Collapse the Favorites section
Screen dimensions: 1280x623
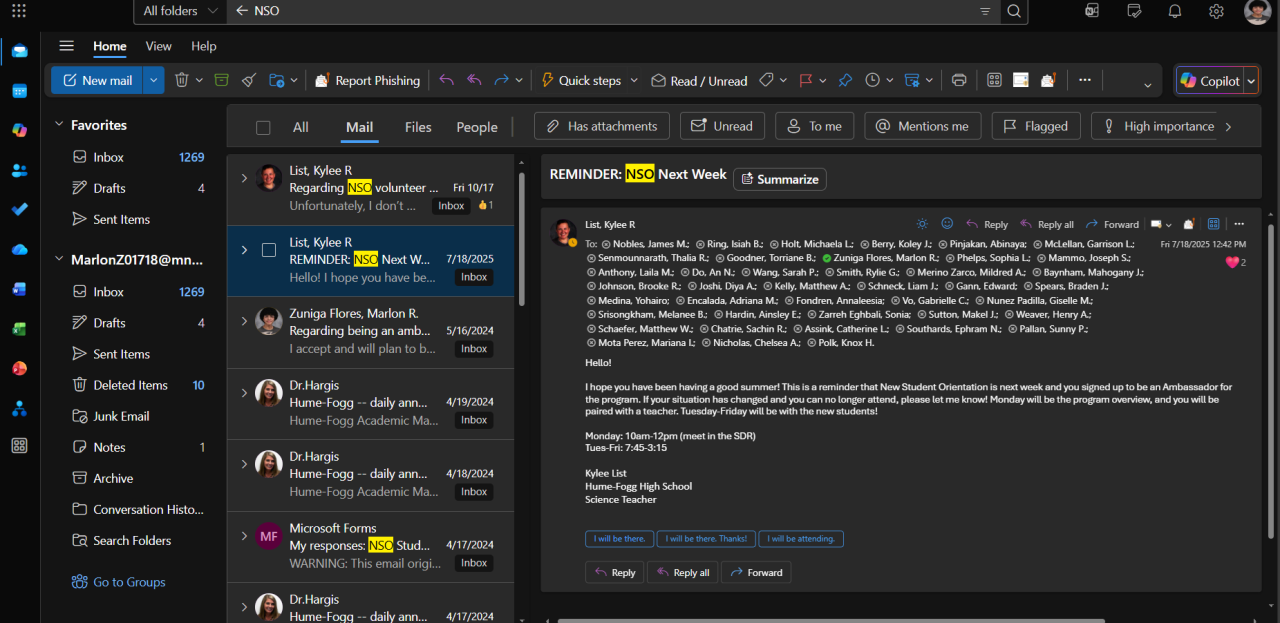pos(57,125)
